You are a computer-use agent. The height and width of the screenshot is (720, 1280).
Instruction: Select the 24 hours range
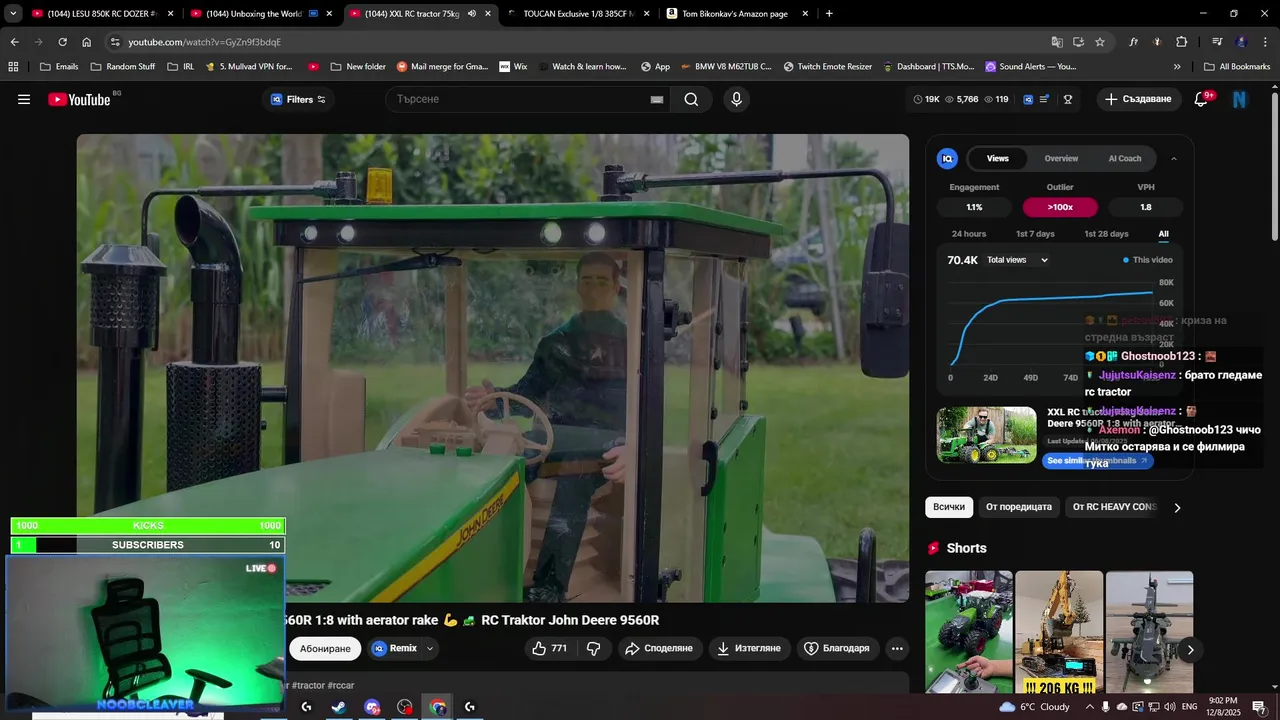tap(969, 234)
